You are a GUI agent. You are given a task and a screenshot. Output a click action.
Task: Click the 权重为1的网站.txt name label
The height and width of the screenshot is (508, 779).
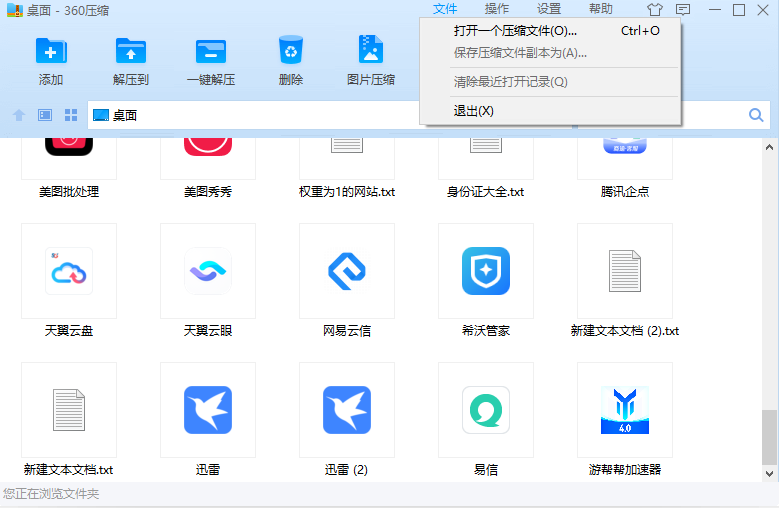pyautogui.click(x=347, y=192)
